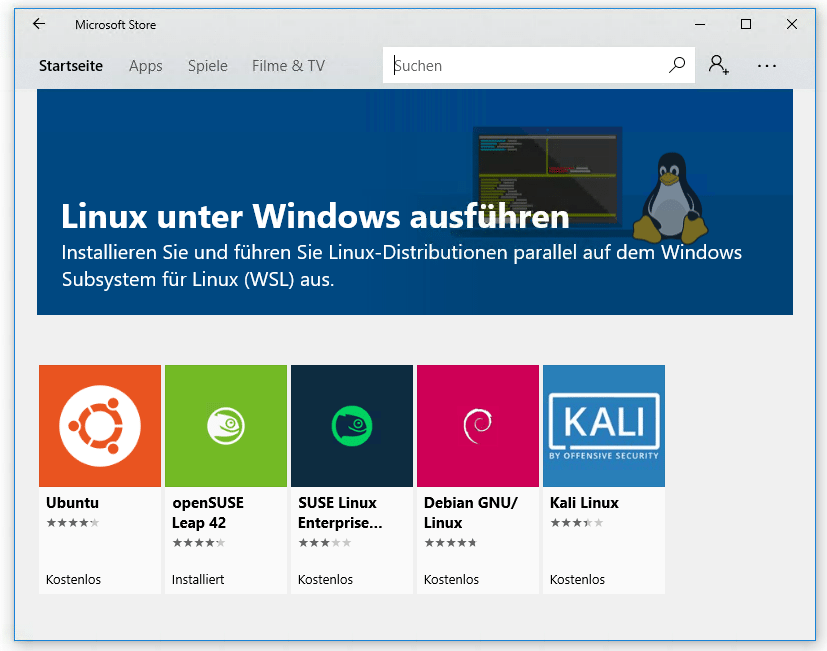Click the openSUSE Leap 42 title
The height and width of the screenshot is (651, 827).
click(208, 513)
